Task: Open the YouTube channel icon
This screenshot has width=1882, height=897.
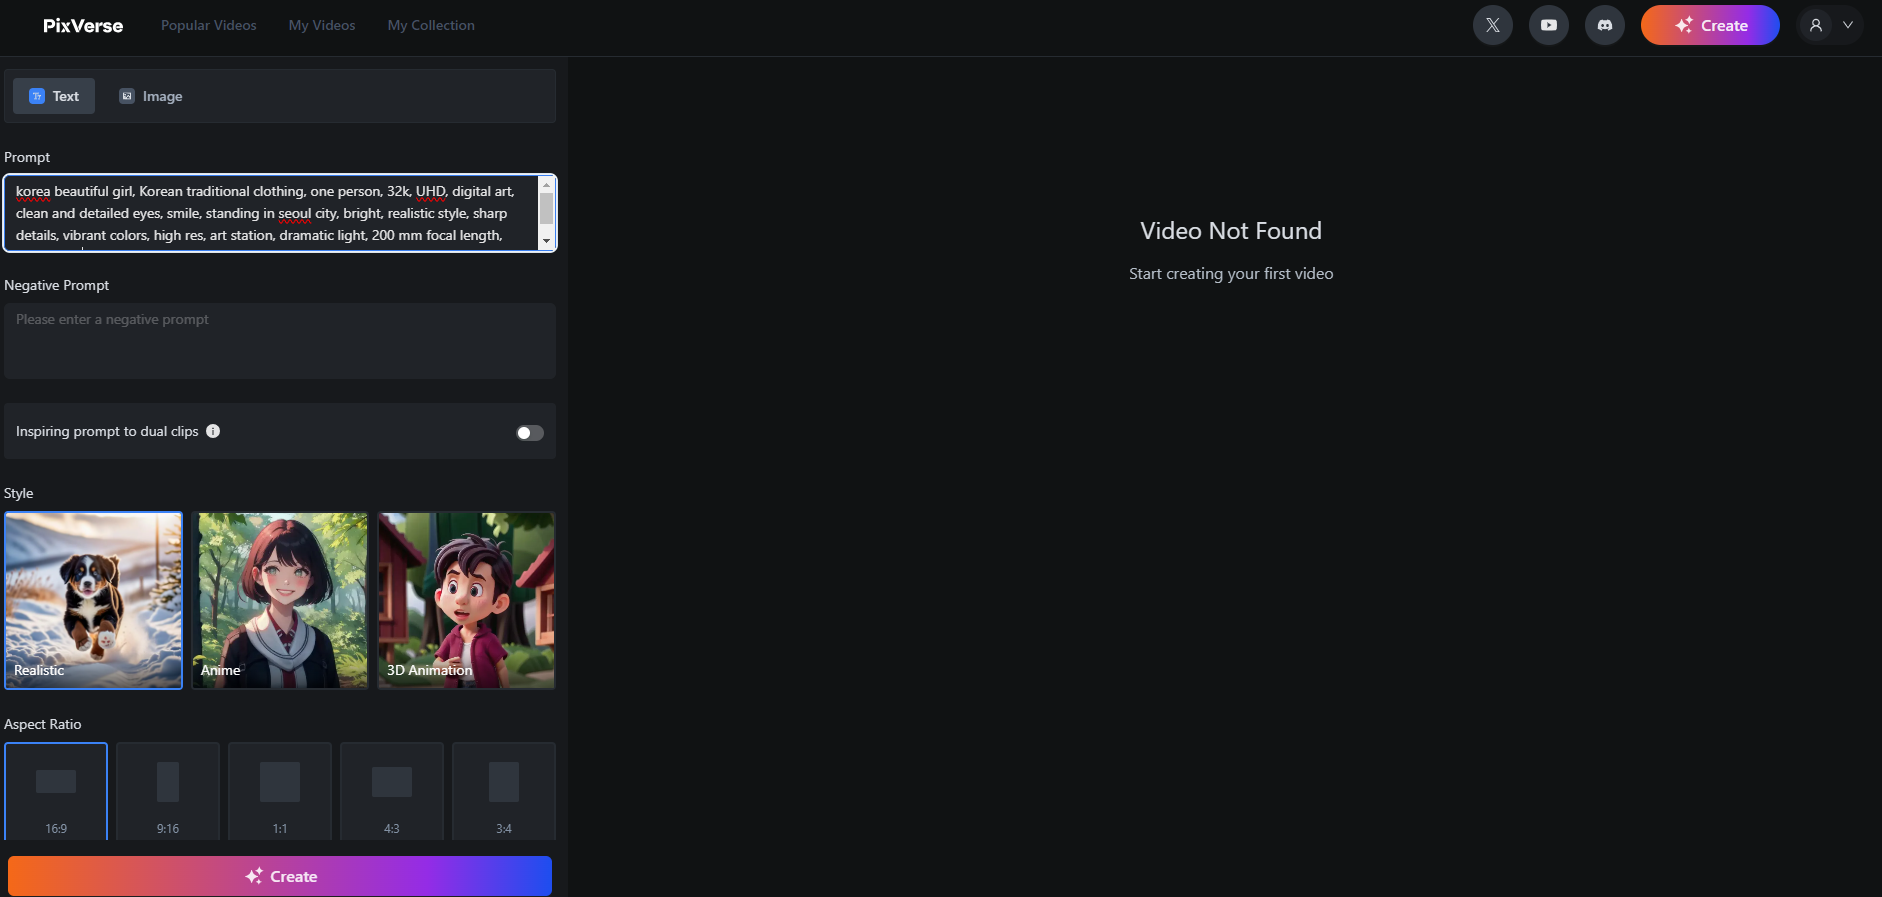Action: 1549,25
